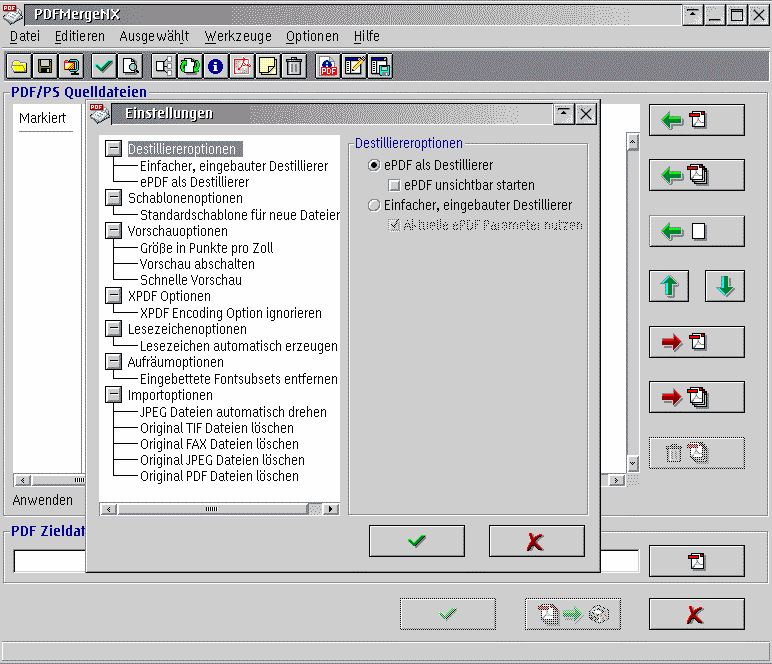Click the magnifier preview toolbar icon
Image resolution: width=772 pixels, height=664 pixels.
[130, 67]
